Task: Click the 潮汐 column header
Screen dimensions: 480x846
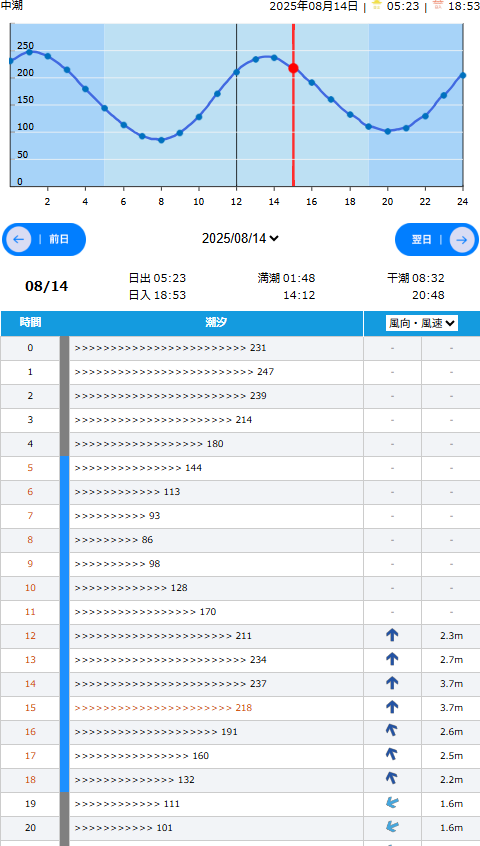Action: (x=216, y=323)
